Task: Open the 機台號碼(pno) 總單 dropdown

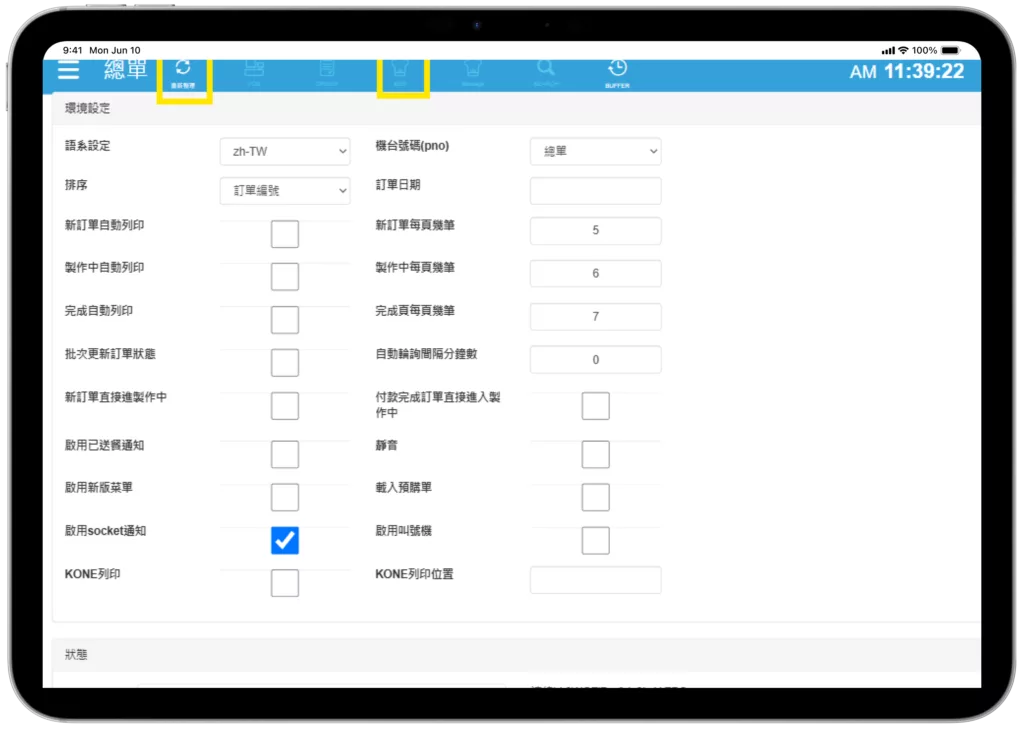Action: [596, 152]
